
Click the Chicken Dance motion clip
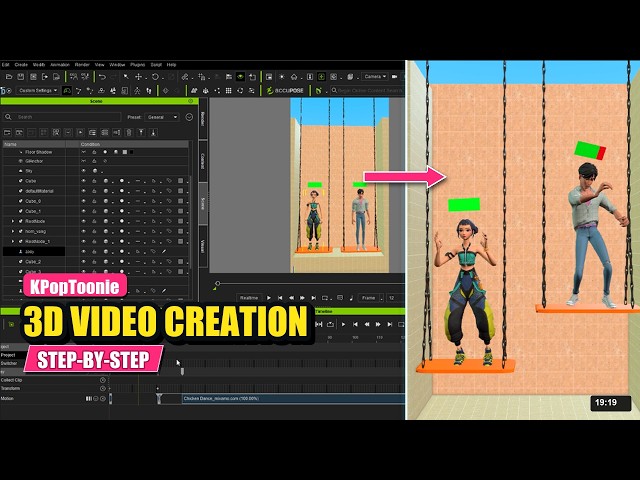click(293, 399)
